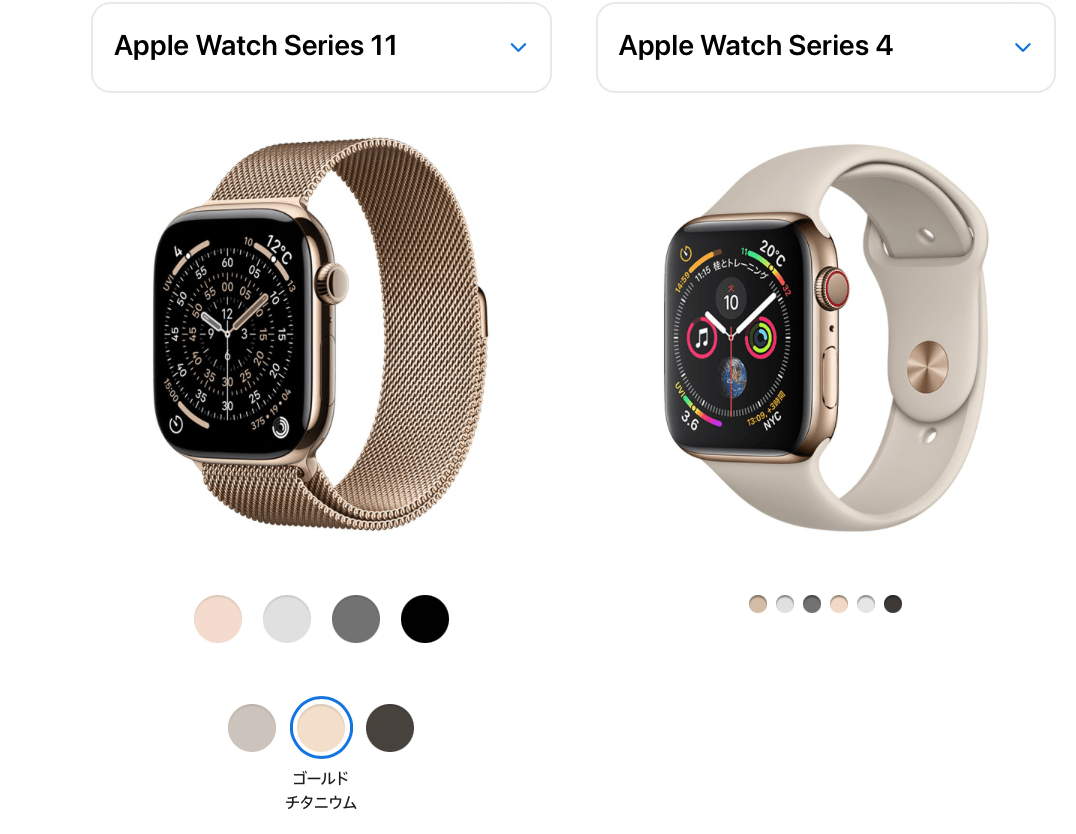Click the gold Series 11 Milanese loop watch image

[x=320, y=334]
